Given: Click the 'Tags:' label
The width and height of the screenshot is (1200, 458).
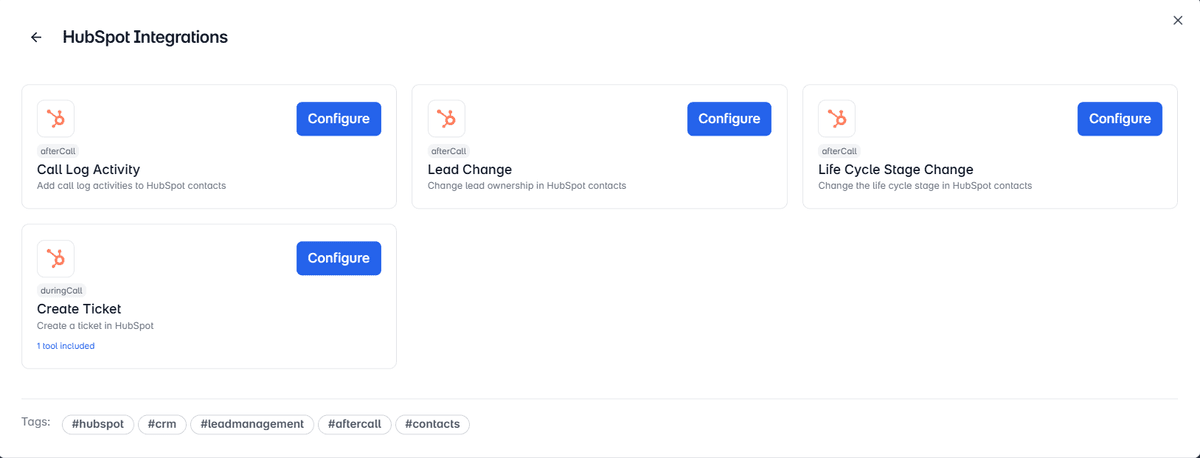Looking at the screenshot, I should (x=36, y=422).
